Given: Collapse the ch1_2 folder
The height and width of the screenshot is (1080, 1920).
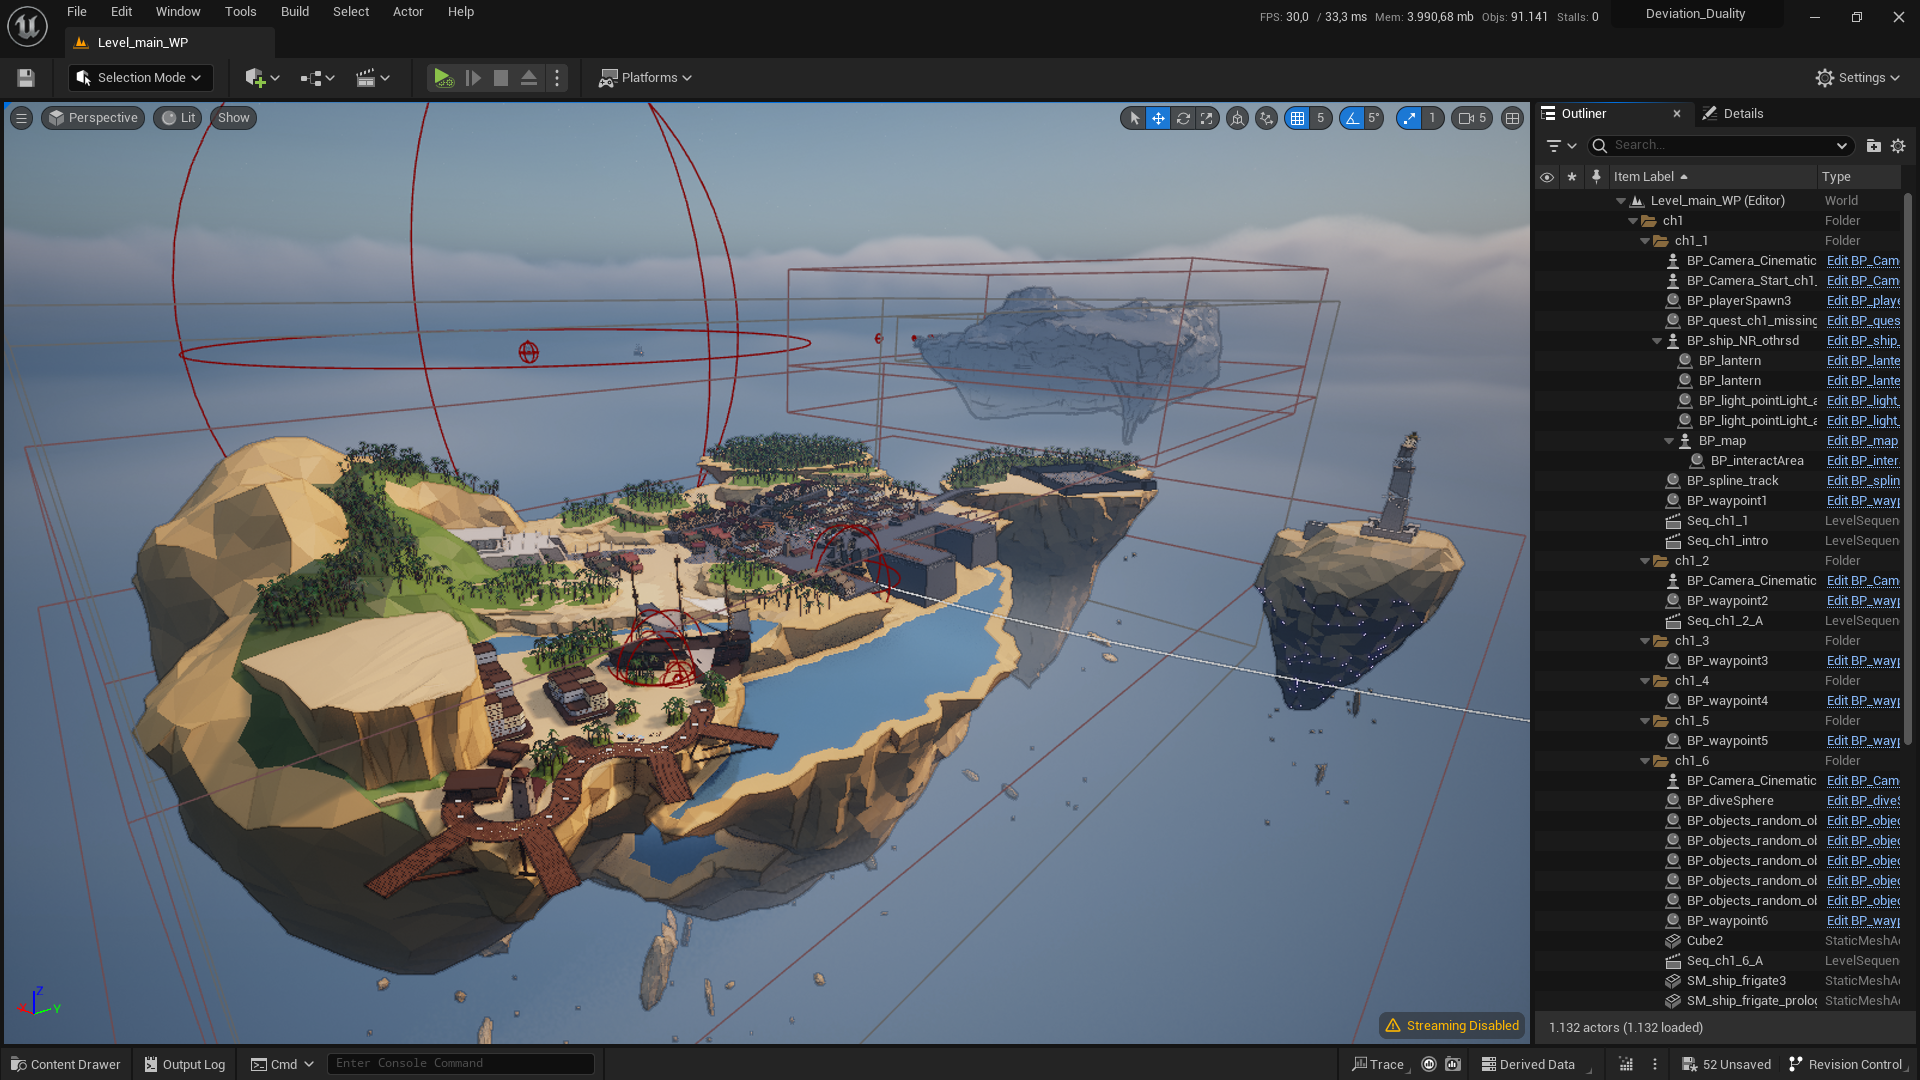Looking at the screenshot, I should click(1645, 561).
